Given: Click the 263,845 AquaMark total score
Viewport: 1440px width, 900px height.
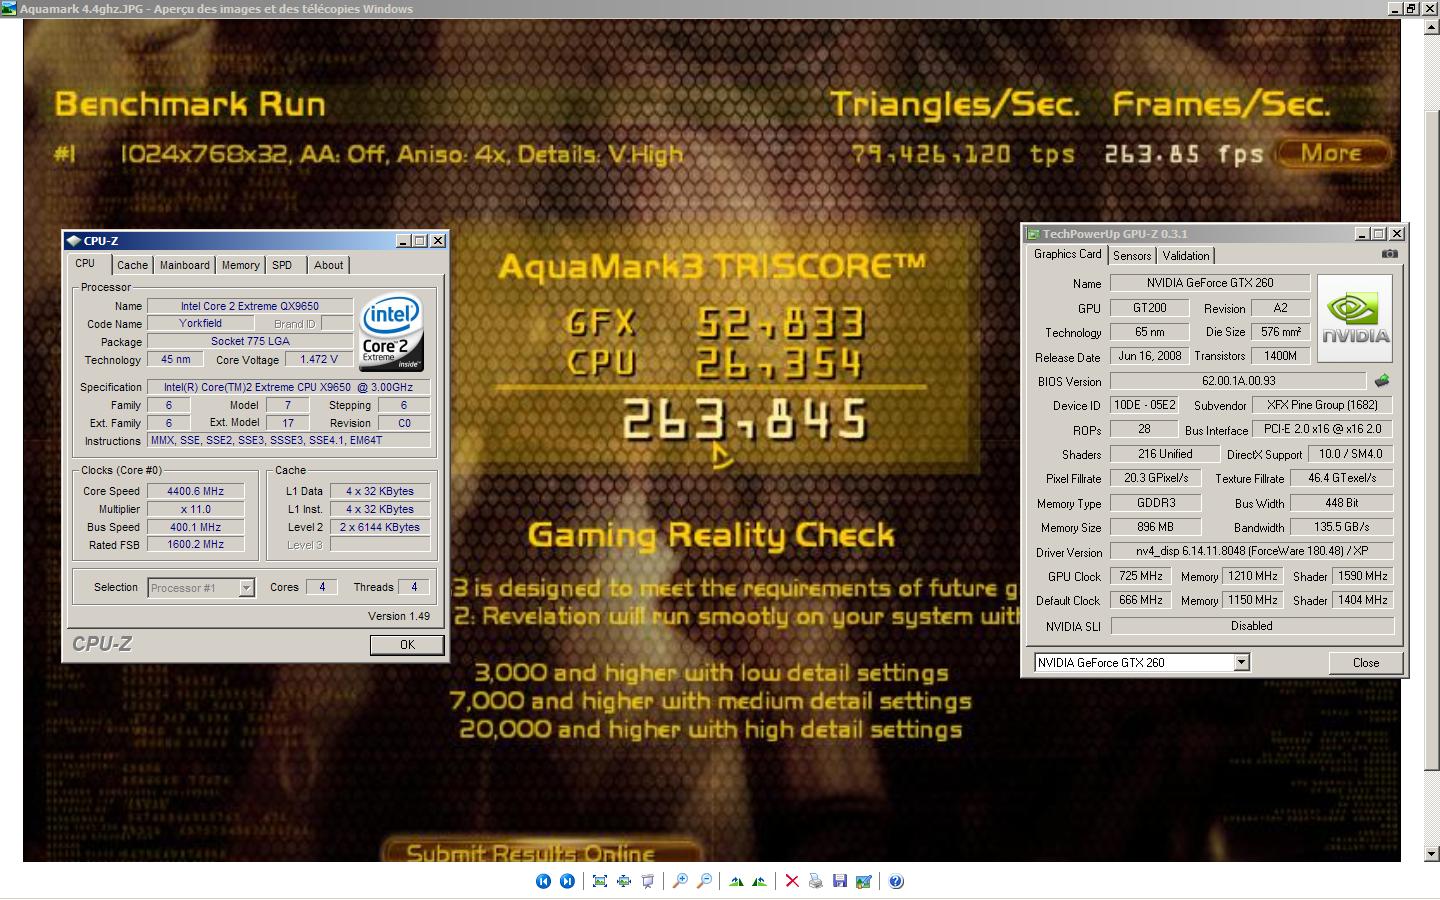Looking at the screenshot, I should pyautogui.click(x=744, y=420).
